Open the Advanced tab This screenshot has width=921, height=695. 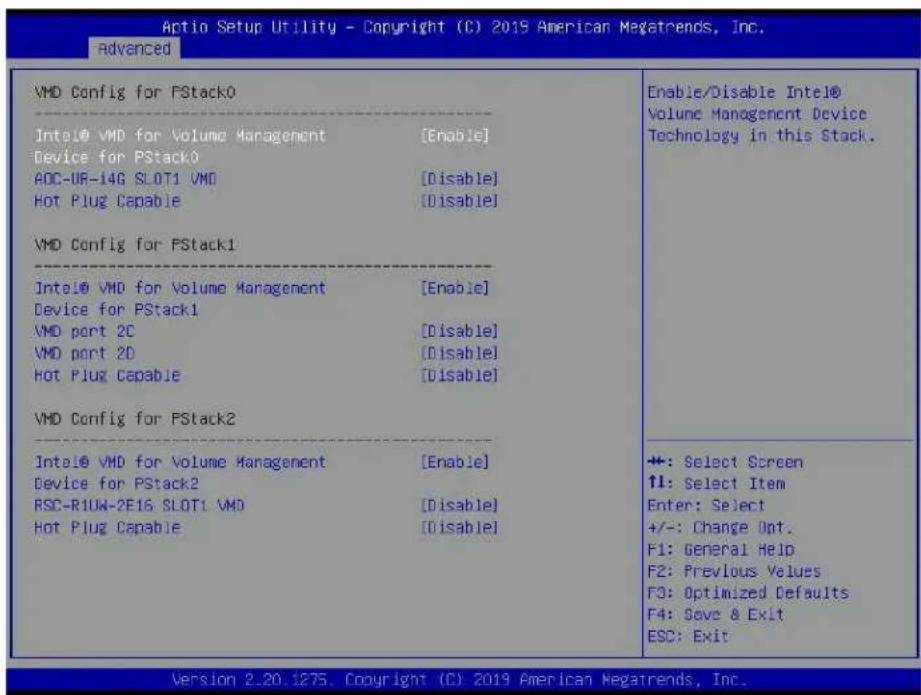click(x=134, y=48)
